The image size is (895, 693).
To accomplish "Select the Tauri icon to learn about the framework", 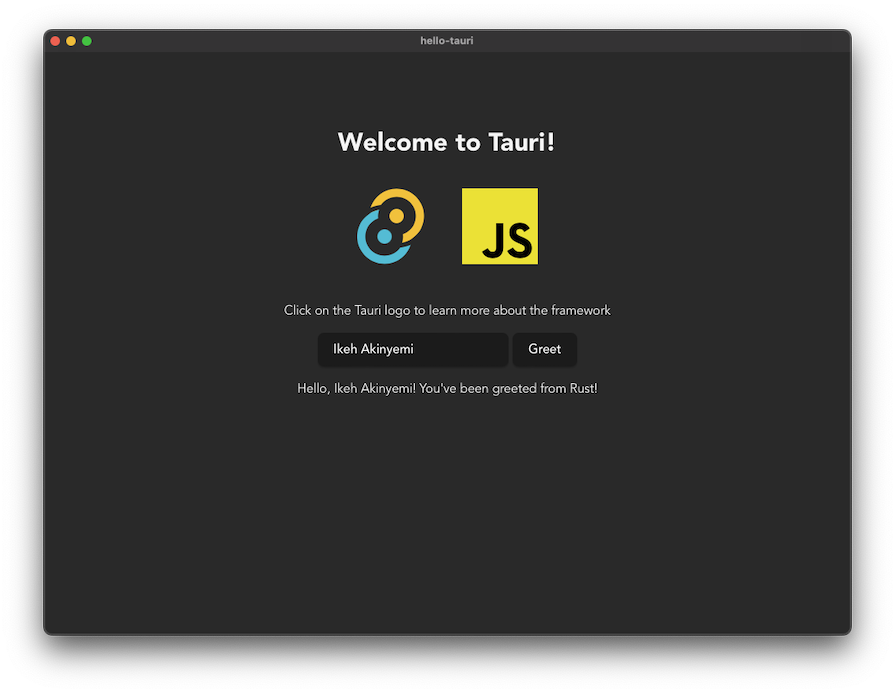I will 390,226.
